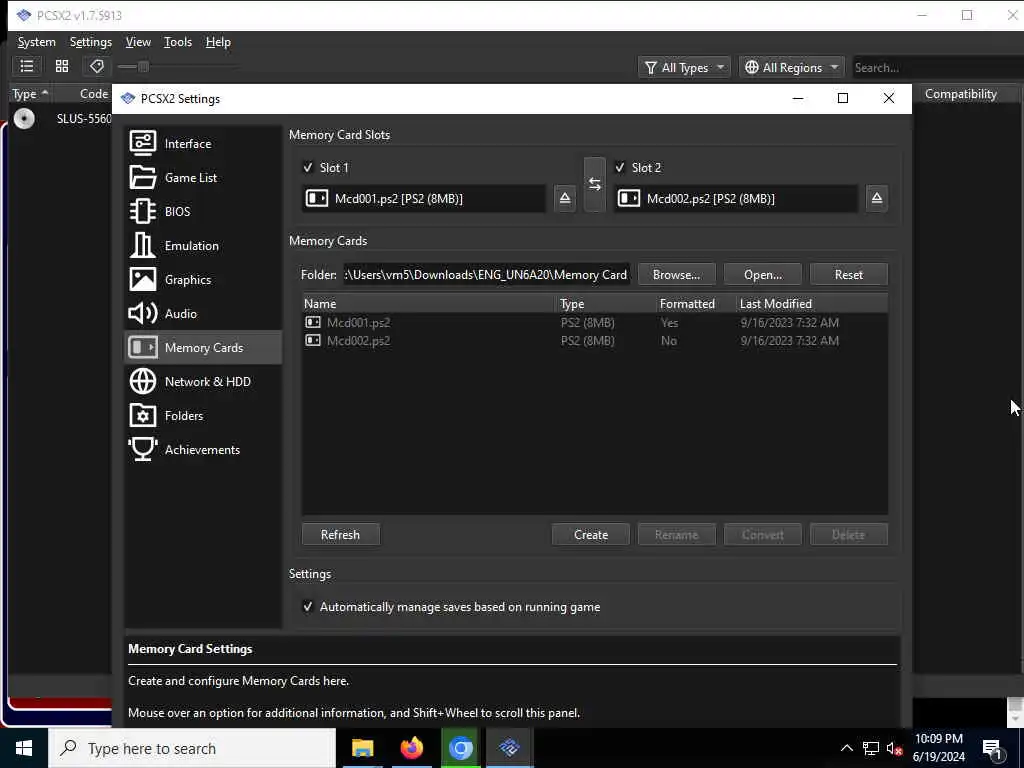Viewport: 1024px width, 768px height.
Task: Open the Help menu
Action: click(218, 42)
